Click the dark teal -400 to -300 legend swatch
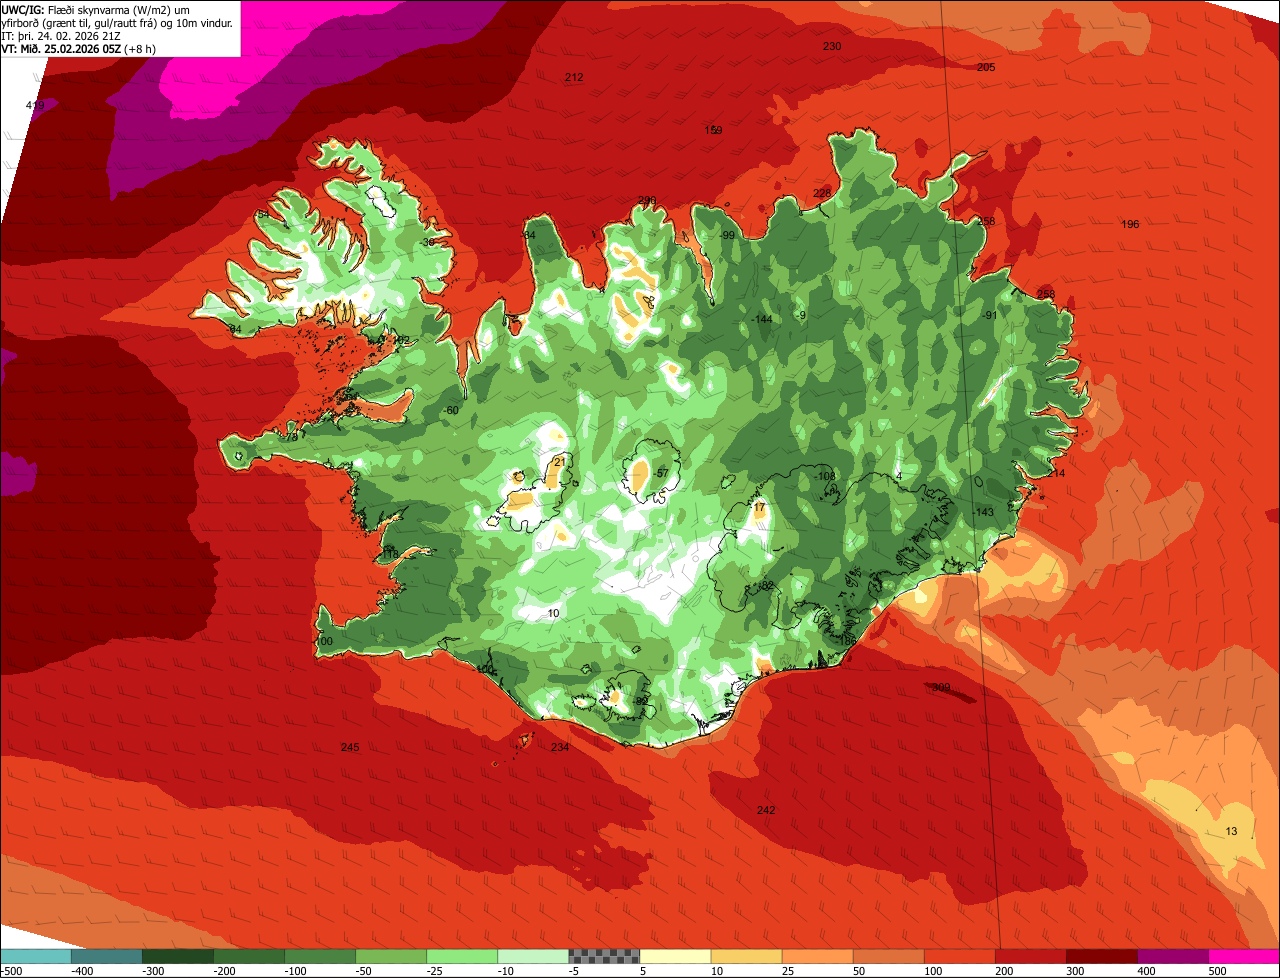1280x978 pixels. 107,955
